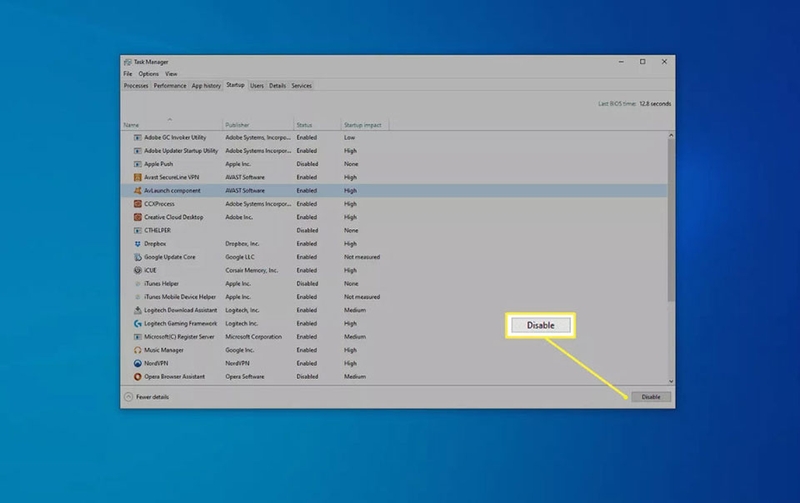Click the Opera Browser Assistant icon
The image size is (800, 503).
click(x=137, y=376)
